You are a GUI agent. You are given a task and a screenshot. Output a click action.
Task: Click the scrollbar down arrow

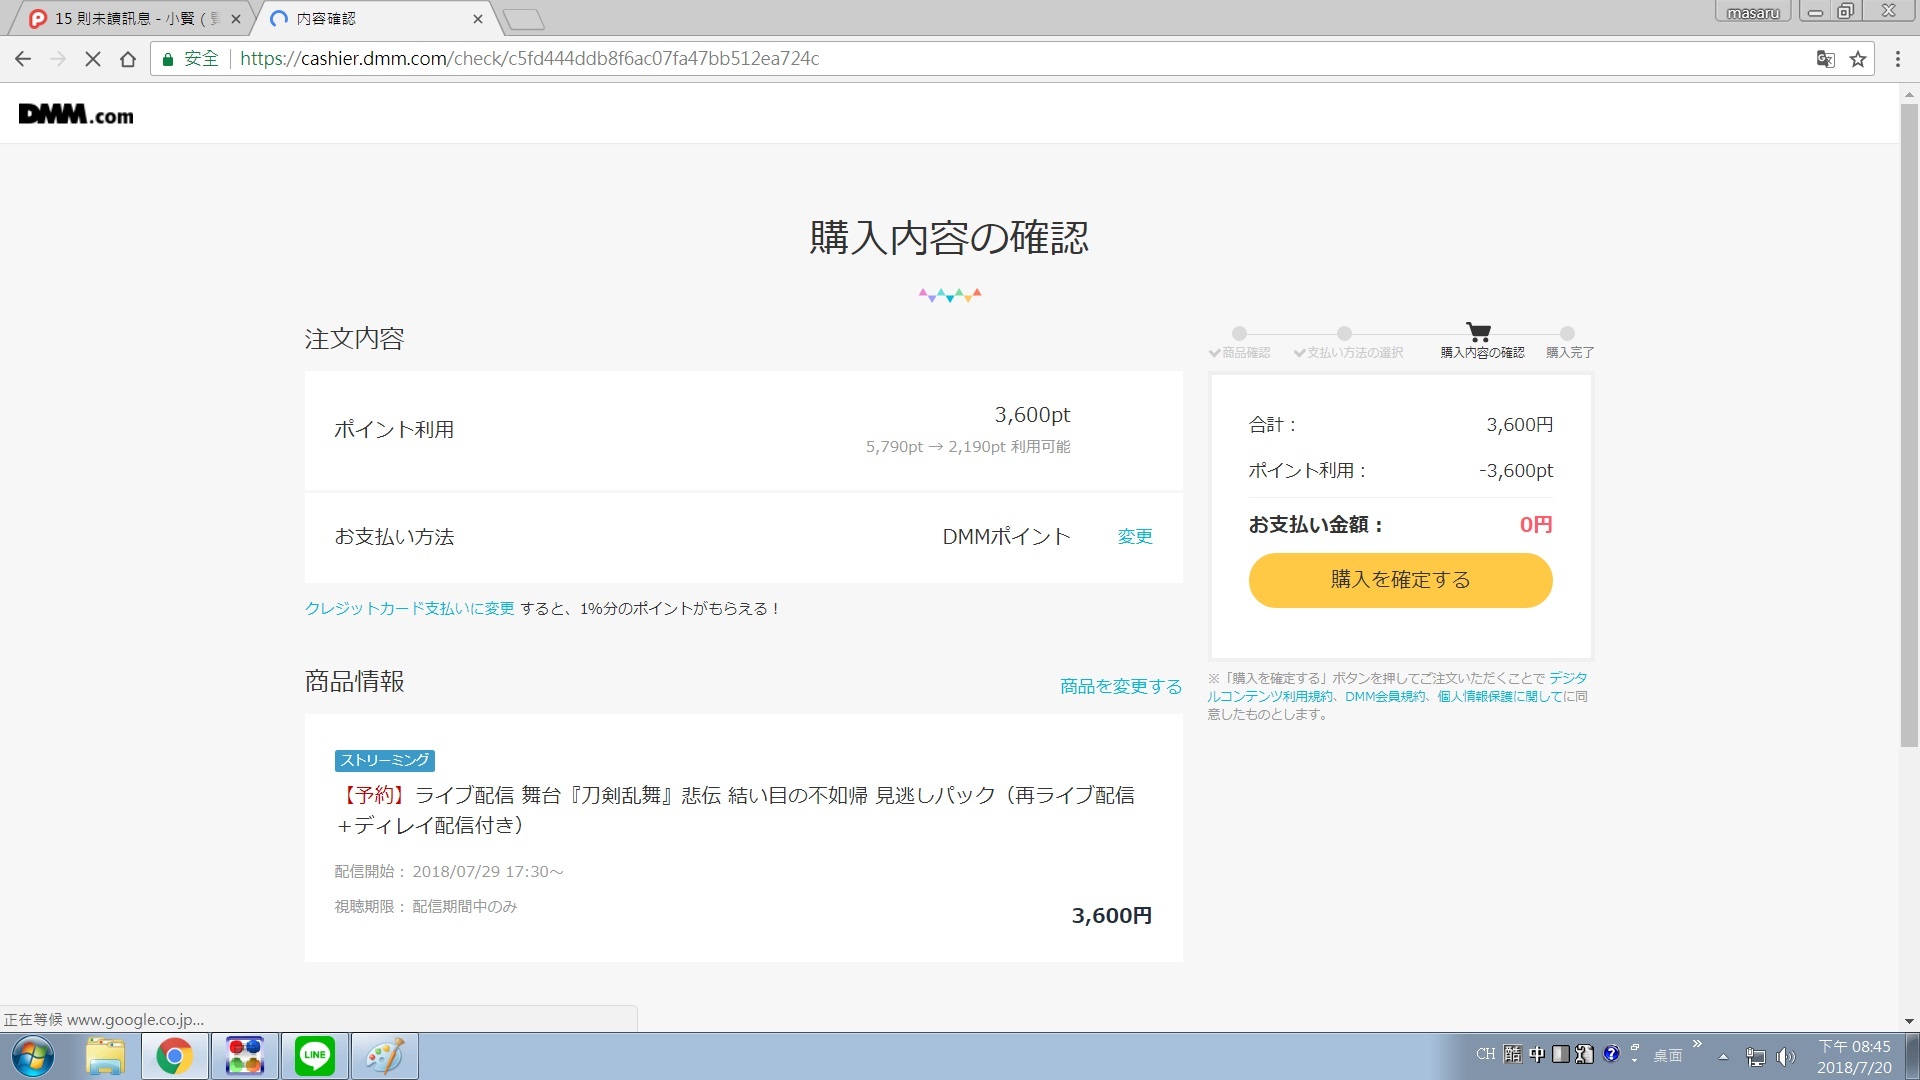click(x=1909, y=1022)
